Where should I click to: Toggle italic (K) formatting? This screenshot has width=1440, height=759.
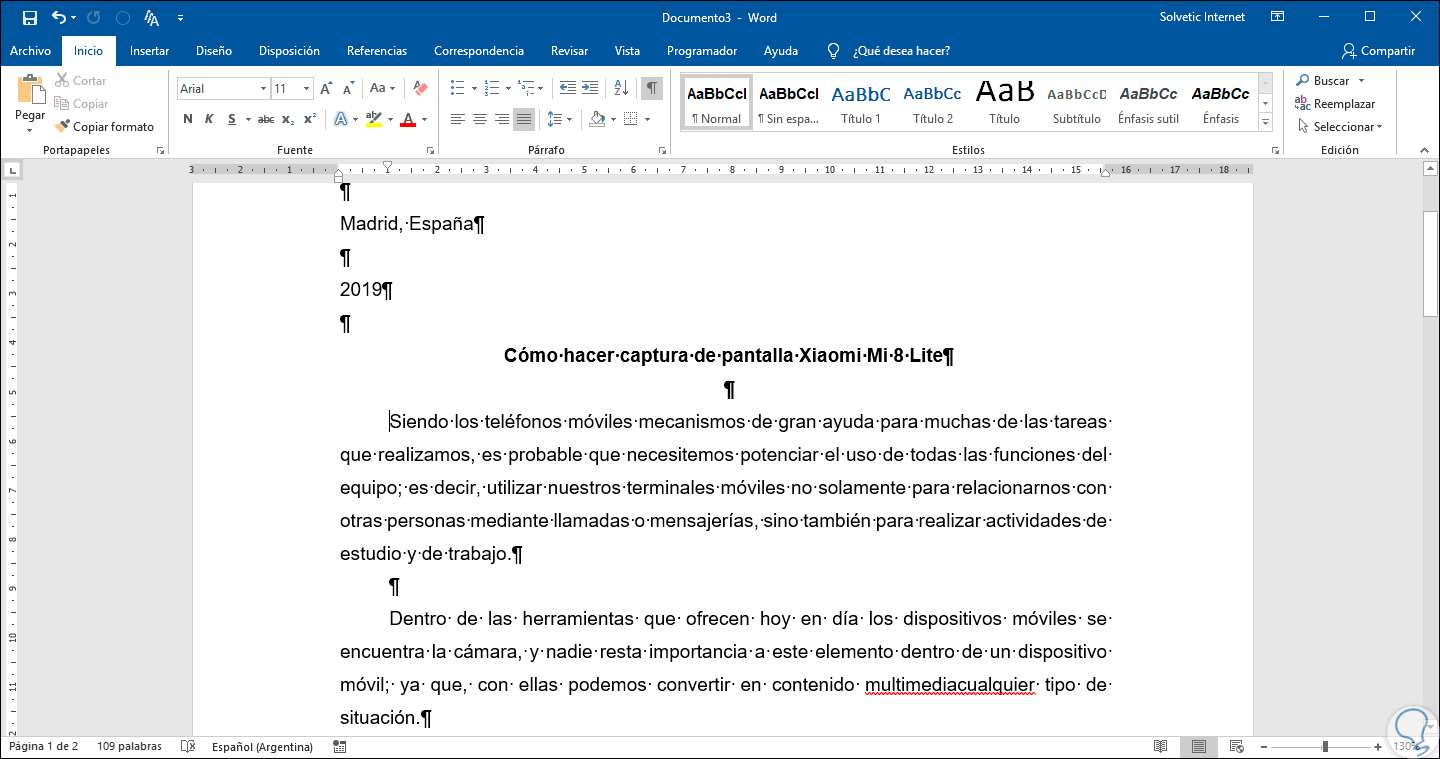point(209,119)
